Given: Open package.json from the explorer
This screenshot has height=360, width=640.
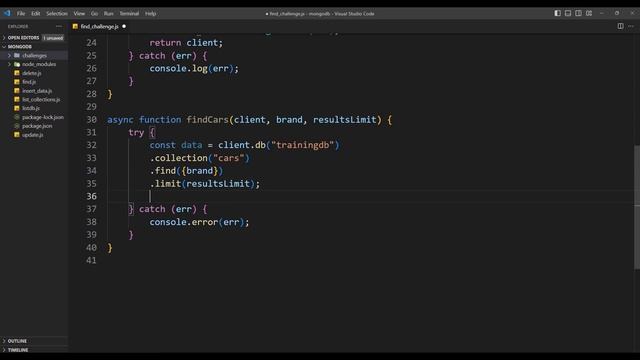Looking at the screenshot, I should [x=37, y=126].
